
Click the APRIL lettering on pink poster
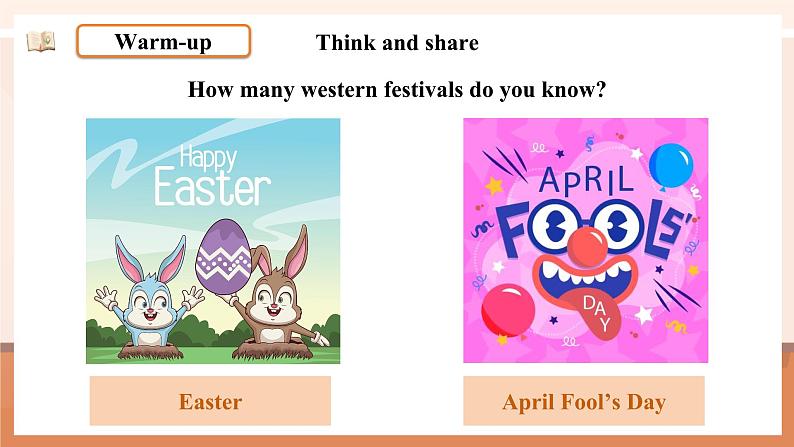click(586, 180)
